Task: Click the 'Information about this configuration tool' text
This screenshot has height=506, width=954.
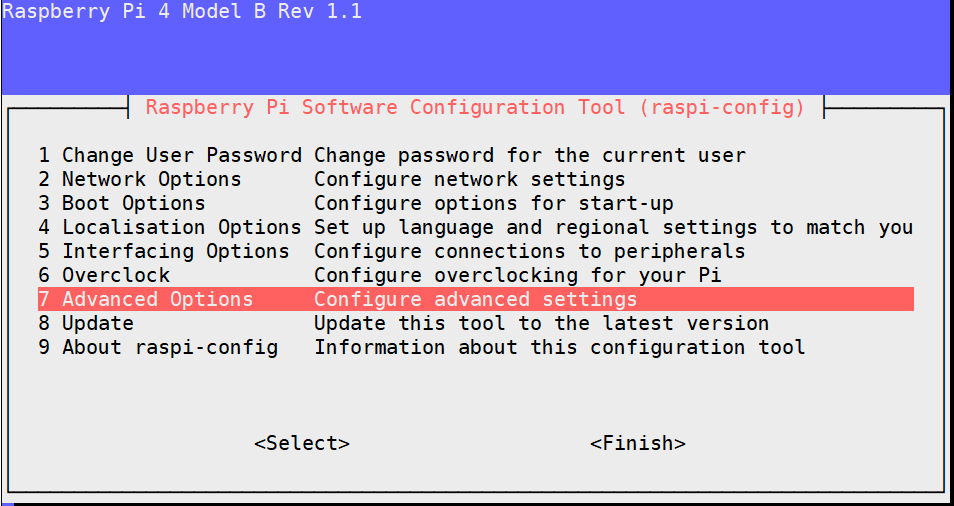Action: point(560,347)
